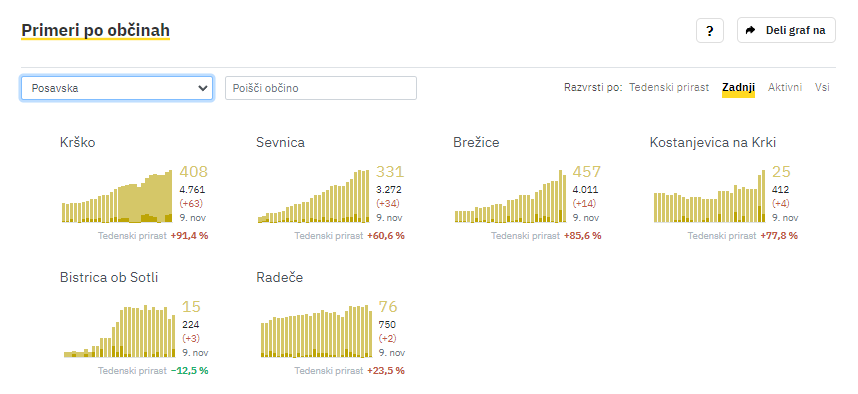Click the Deli graf na button
This screenshot has width=858, height=394.
tap(786, 31)
